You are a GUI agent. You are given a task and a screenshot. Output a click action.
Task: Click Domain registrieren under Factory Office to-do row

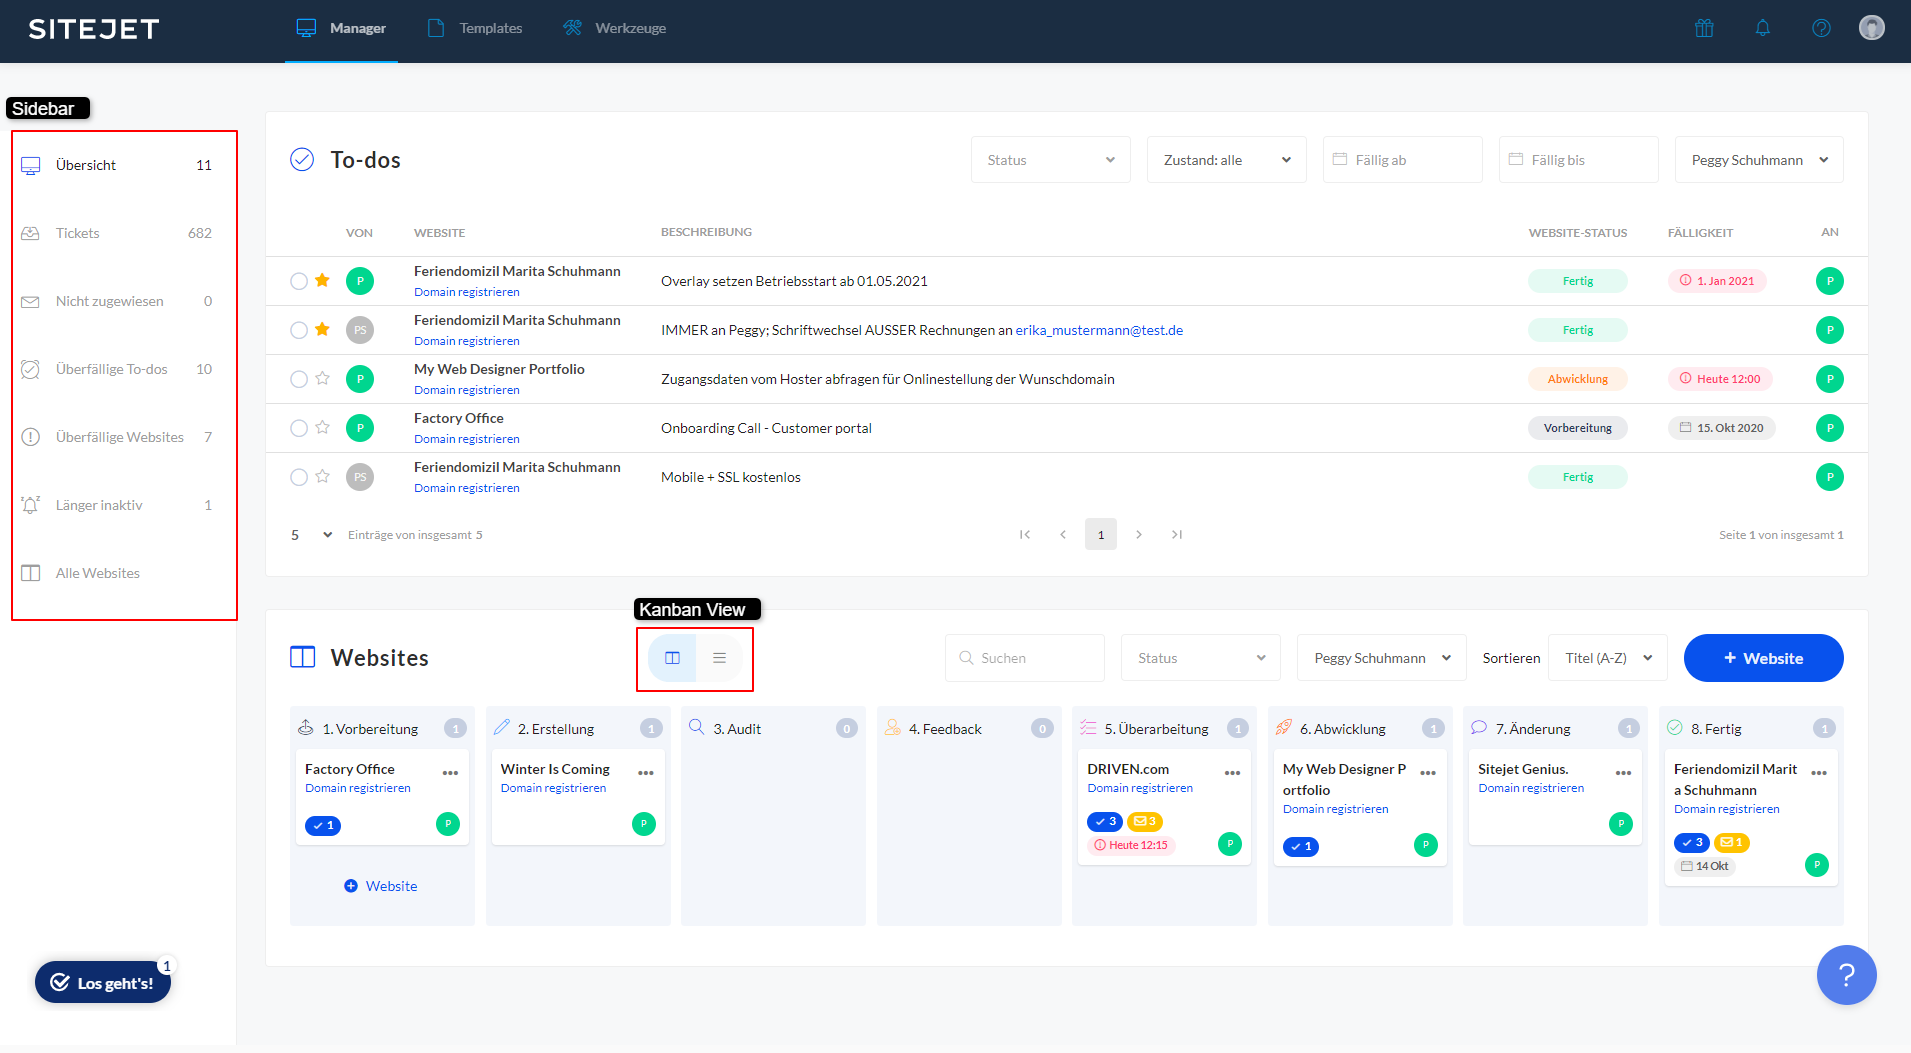point(467,439)
